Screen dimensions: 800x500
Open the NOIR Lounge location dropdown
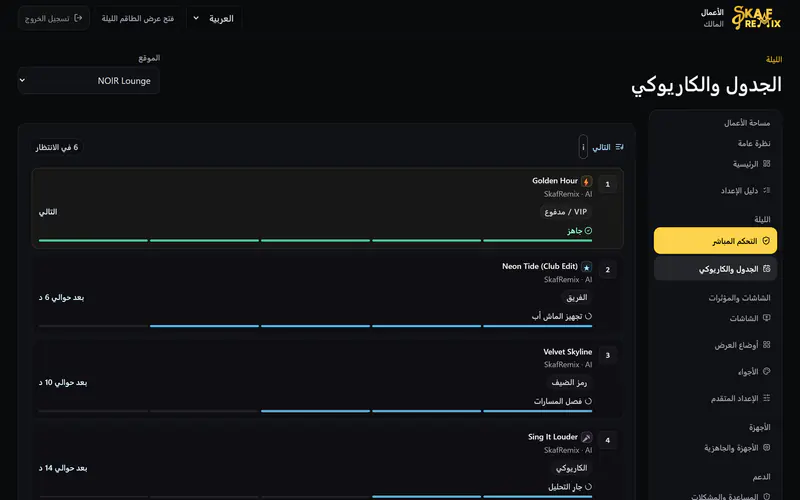(89, 81)
